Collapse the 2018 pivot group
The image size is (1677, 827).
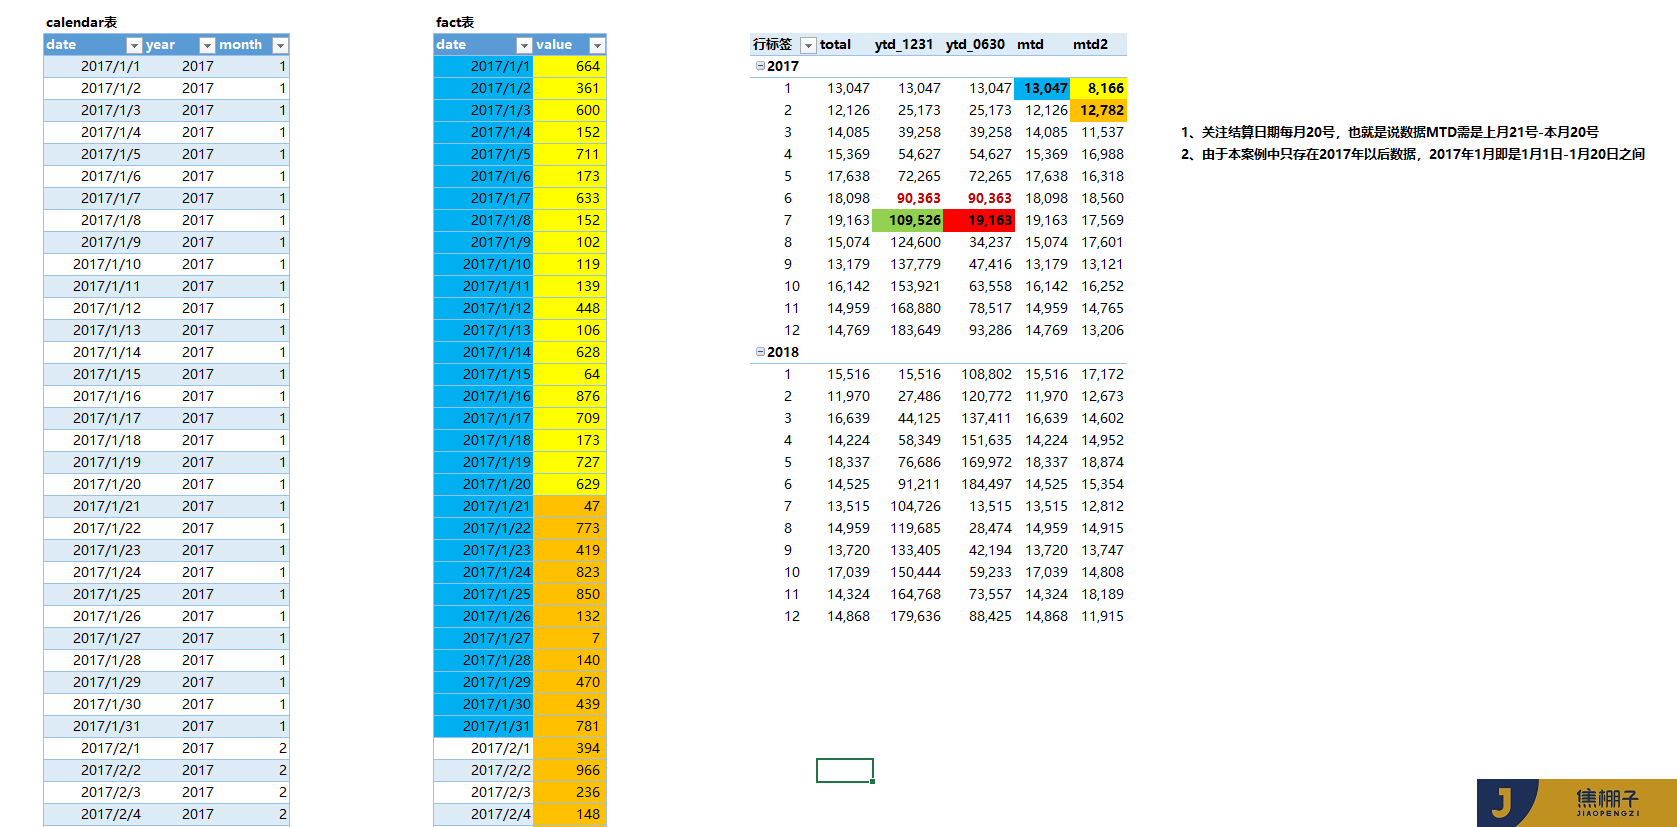click(x=760, y=352)
